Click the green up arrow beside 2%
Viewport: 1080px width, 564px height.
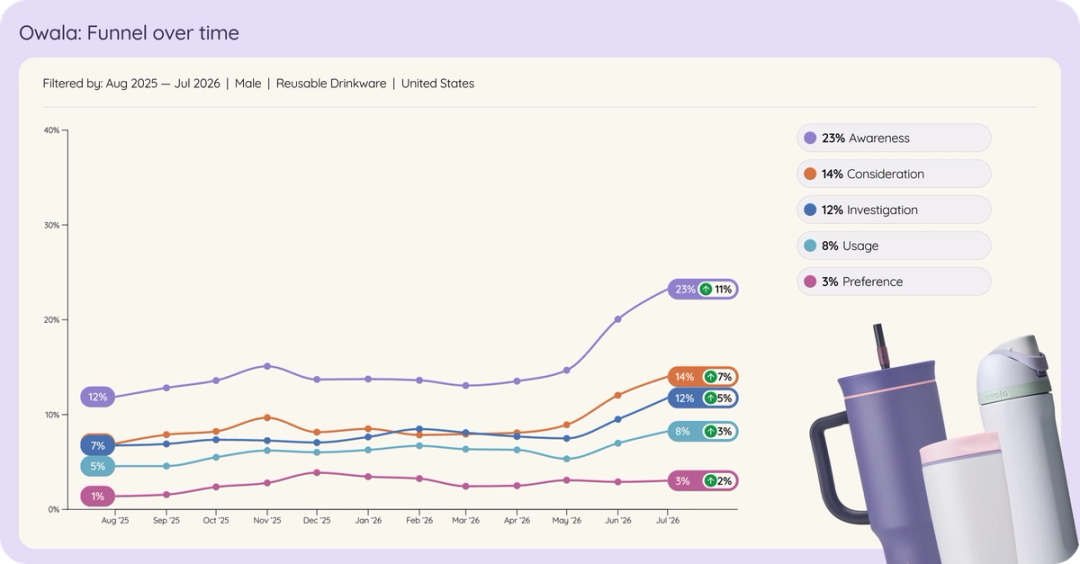[x=710, y=481]
